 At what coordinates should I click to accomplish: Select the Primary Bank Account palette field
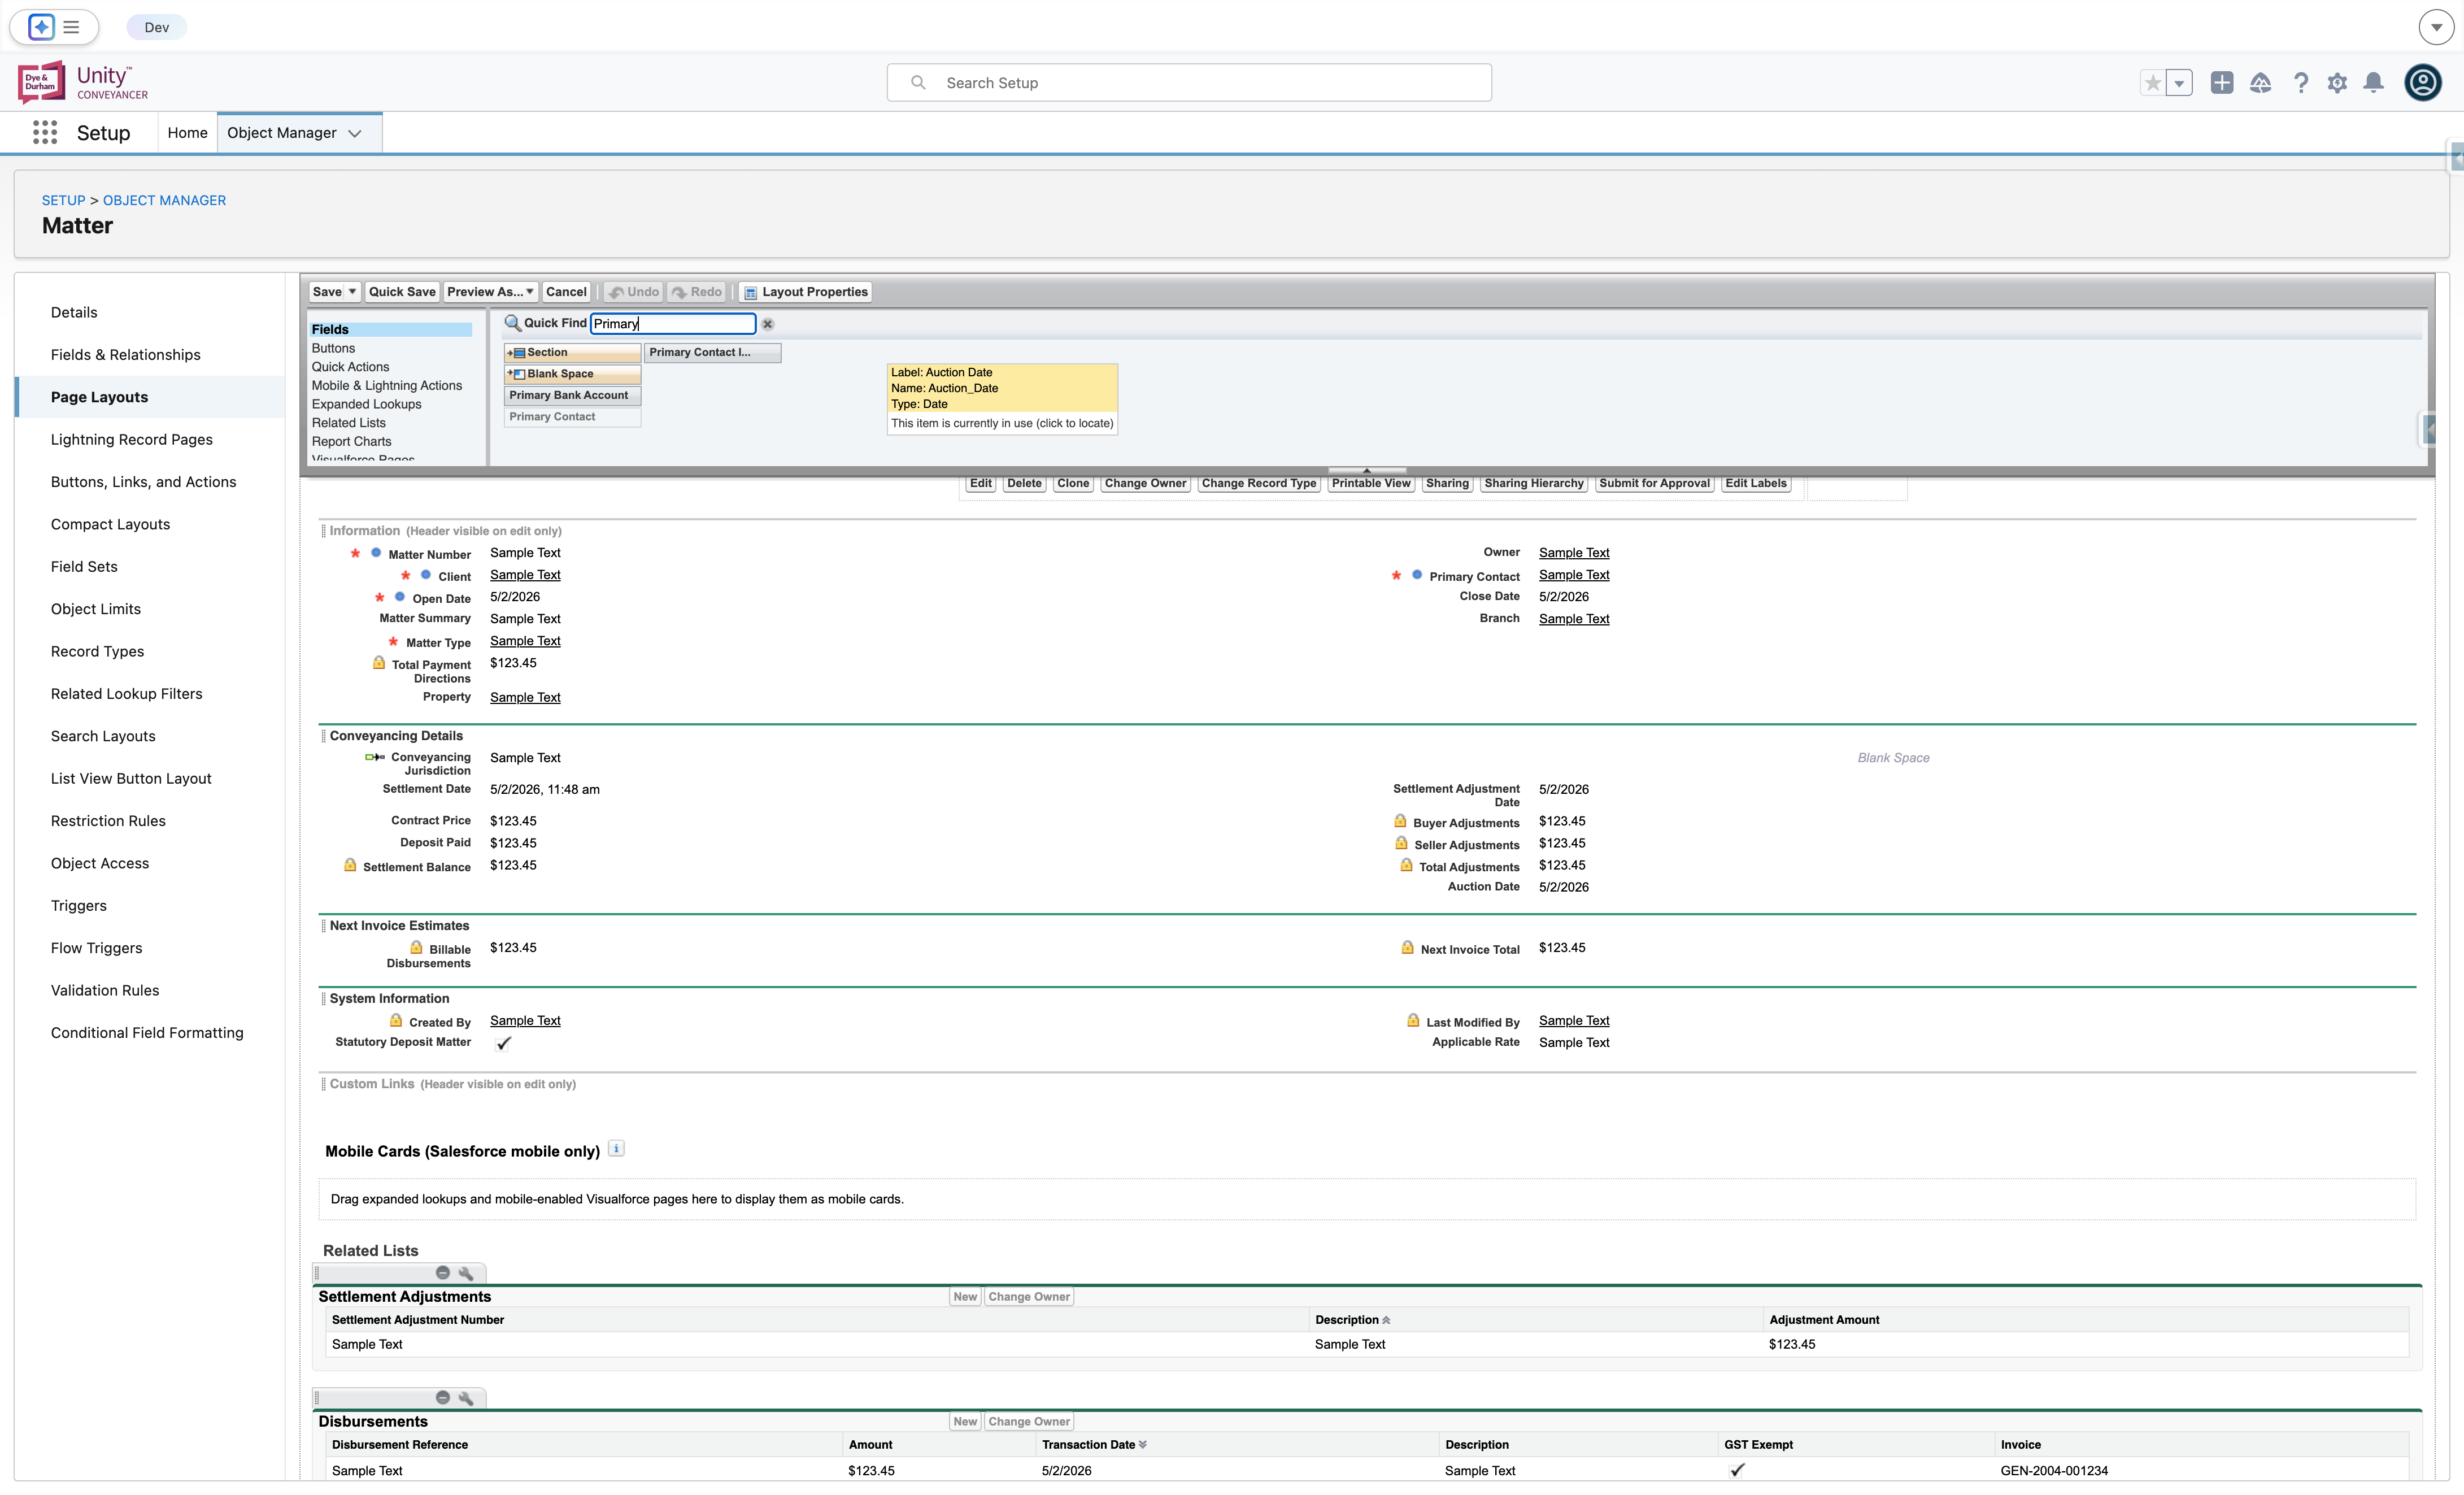point(572,395)
